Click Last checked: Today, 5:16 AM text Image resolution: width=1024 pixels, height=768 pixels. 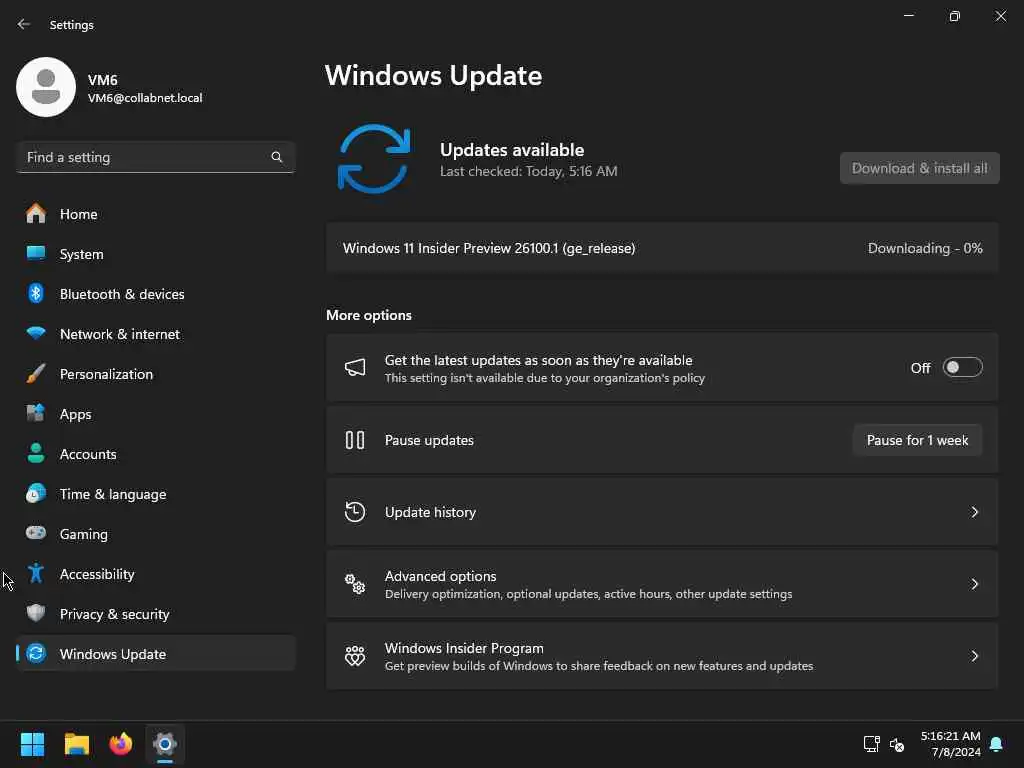point(528,171)
